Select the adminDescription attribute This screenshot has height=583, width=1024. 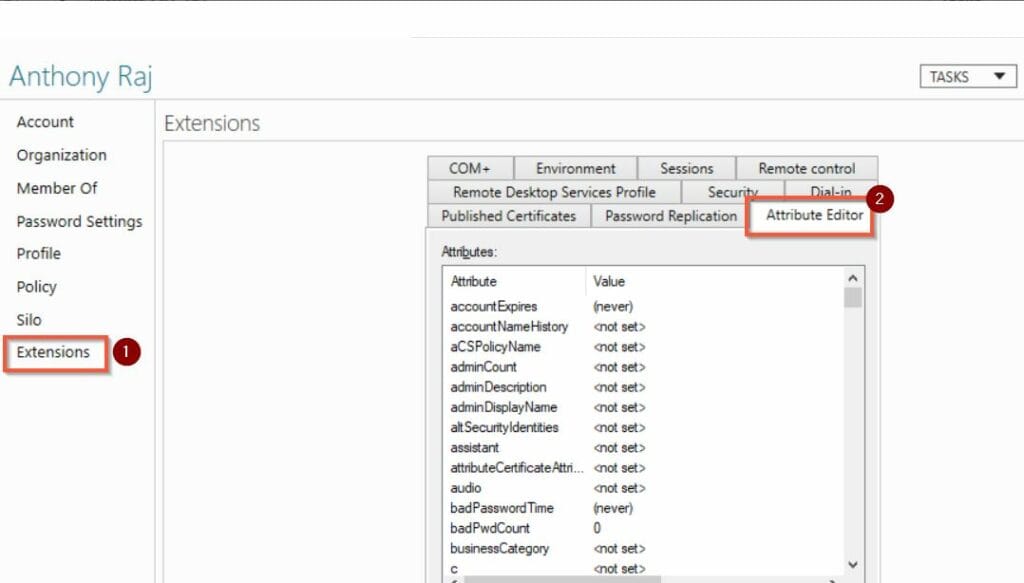tap(643, 387)
